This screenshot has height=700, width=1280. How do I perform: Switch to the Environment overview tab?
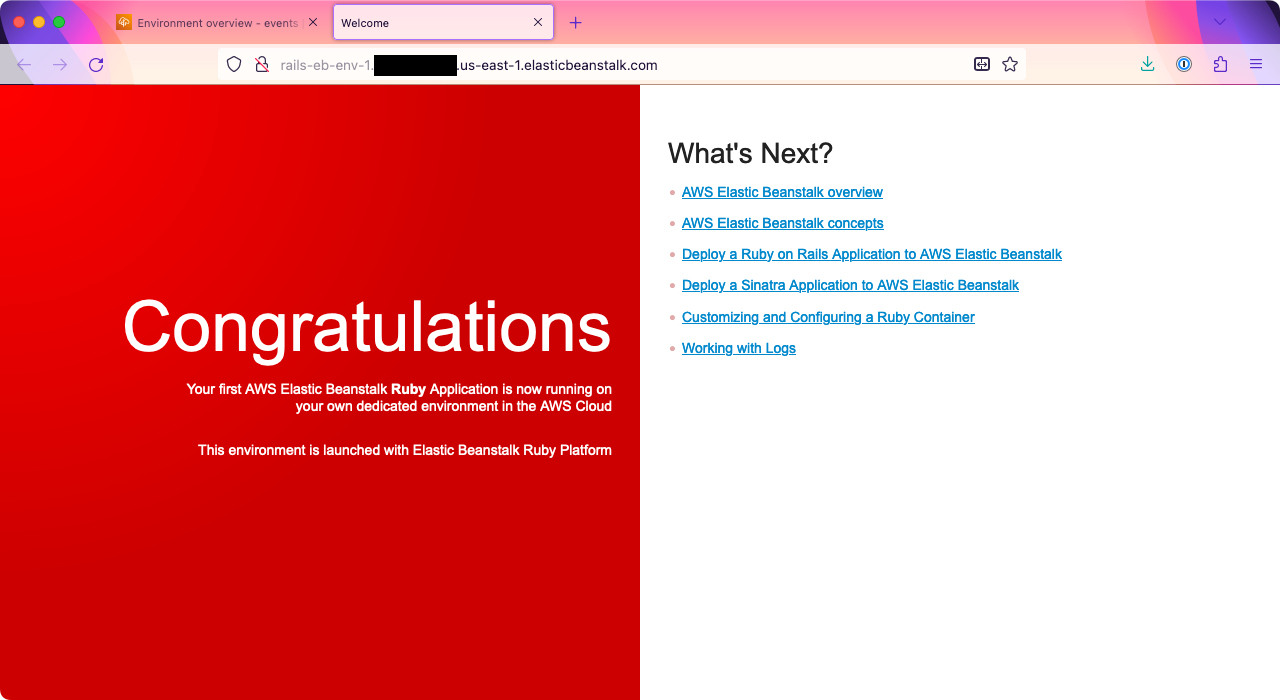219,22
